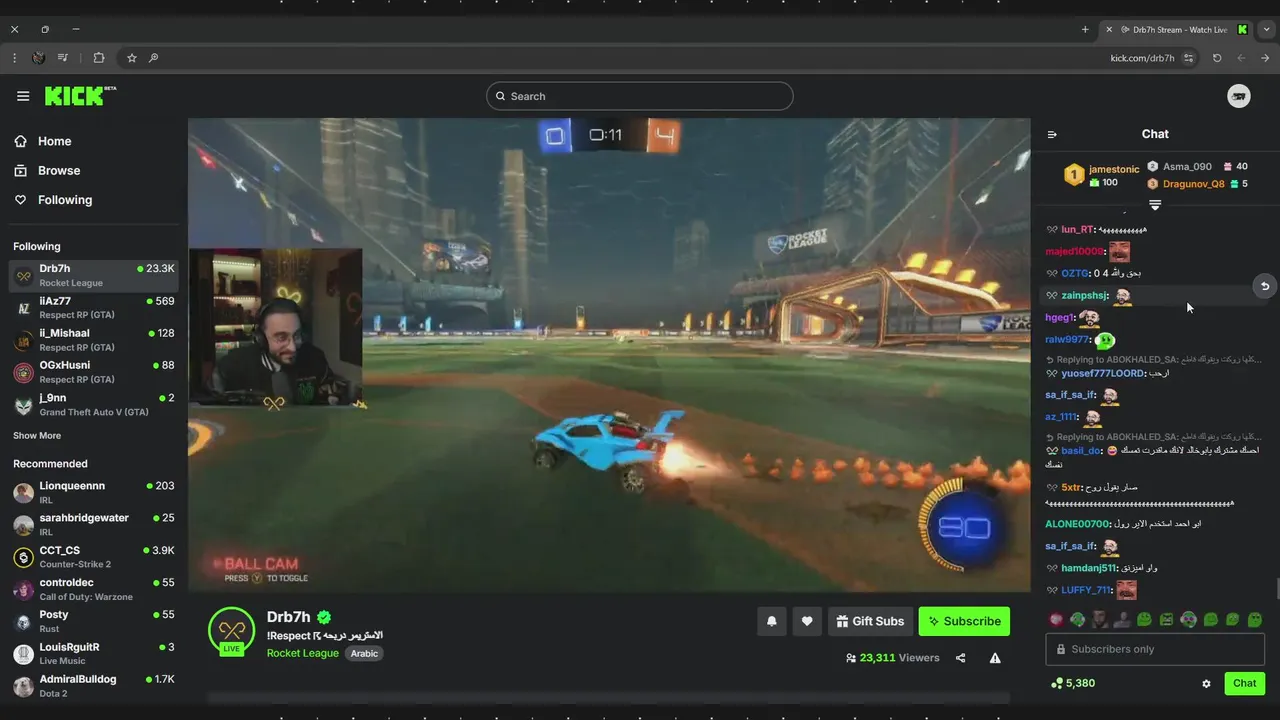Open sarahbridgewater recommended channel
The height and width of the screenshot is (720, 1280).
[94, 525]
